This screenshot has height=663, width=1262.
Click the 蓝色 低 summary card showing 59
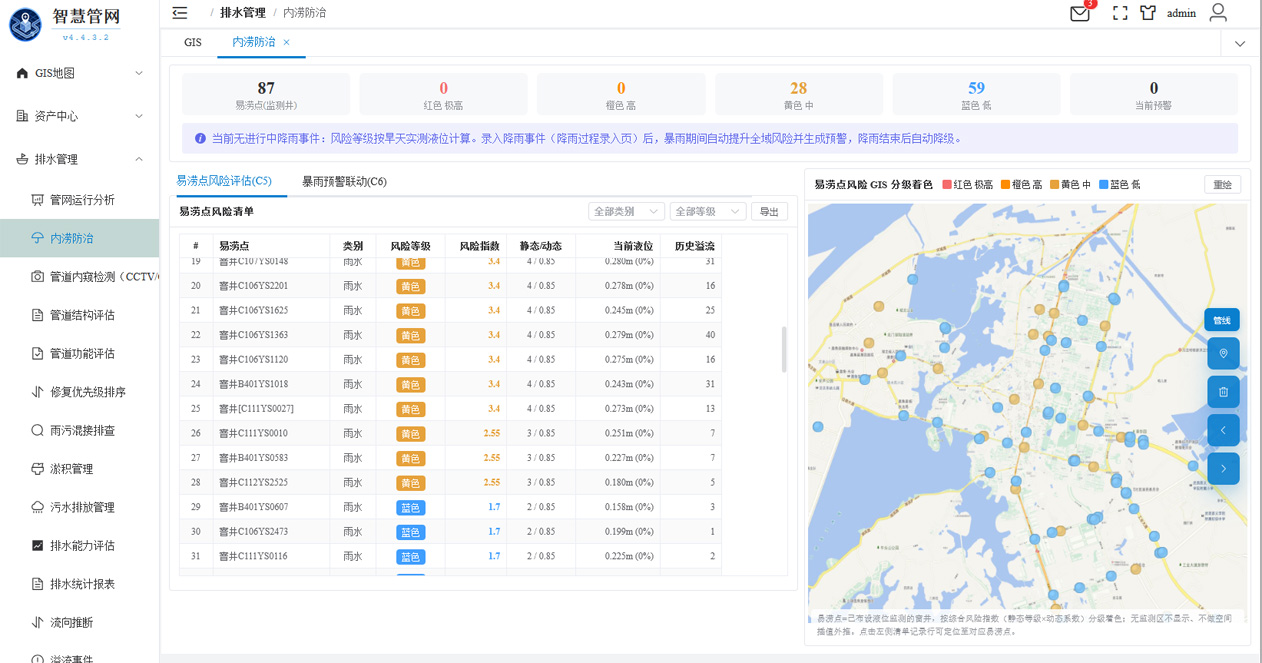(976, 94)
